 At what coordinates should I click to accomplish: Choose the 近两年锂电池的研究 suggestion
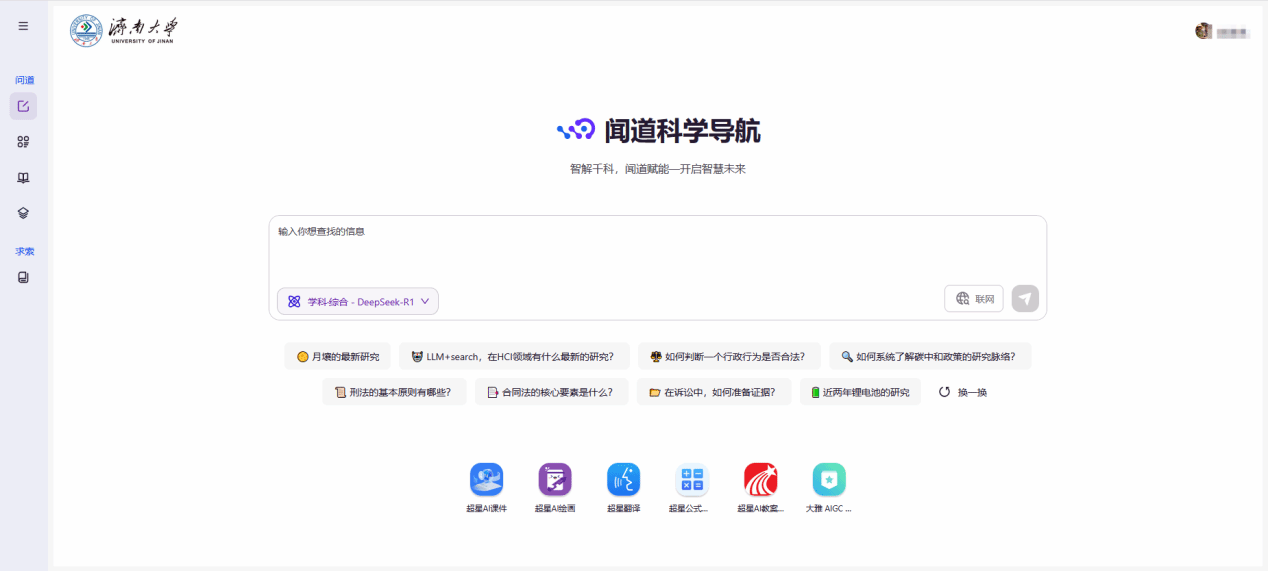point(860,392)
